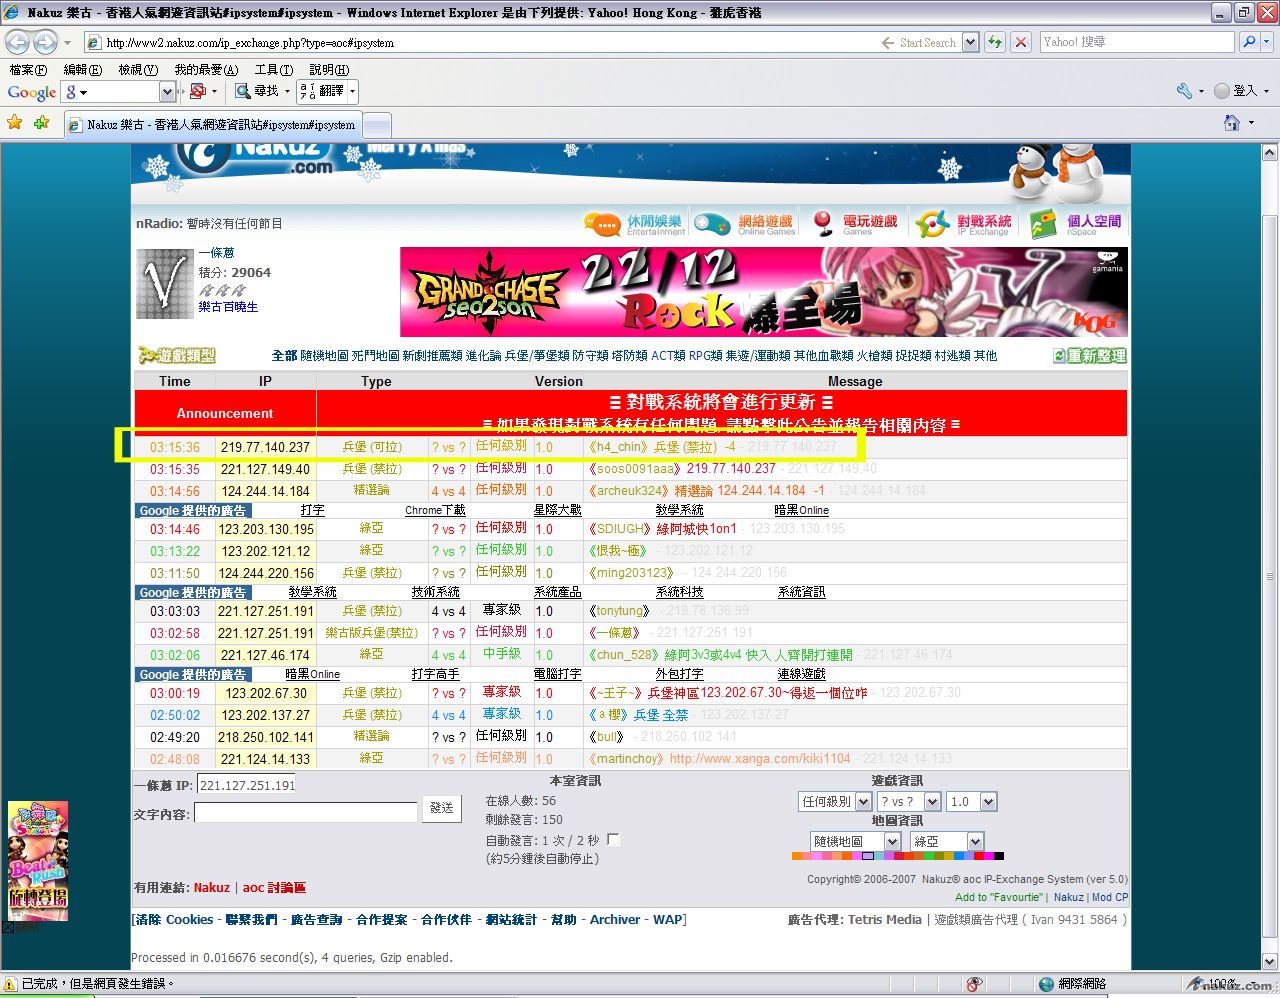1280x998 pixels.
Task: Open the 休閒娛樂 Entertainment nav icon
Action: pos(635,224)
